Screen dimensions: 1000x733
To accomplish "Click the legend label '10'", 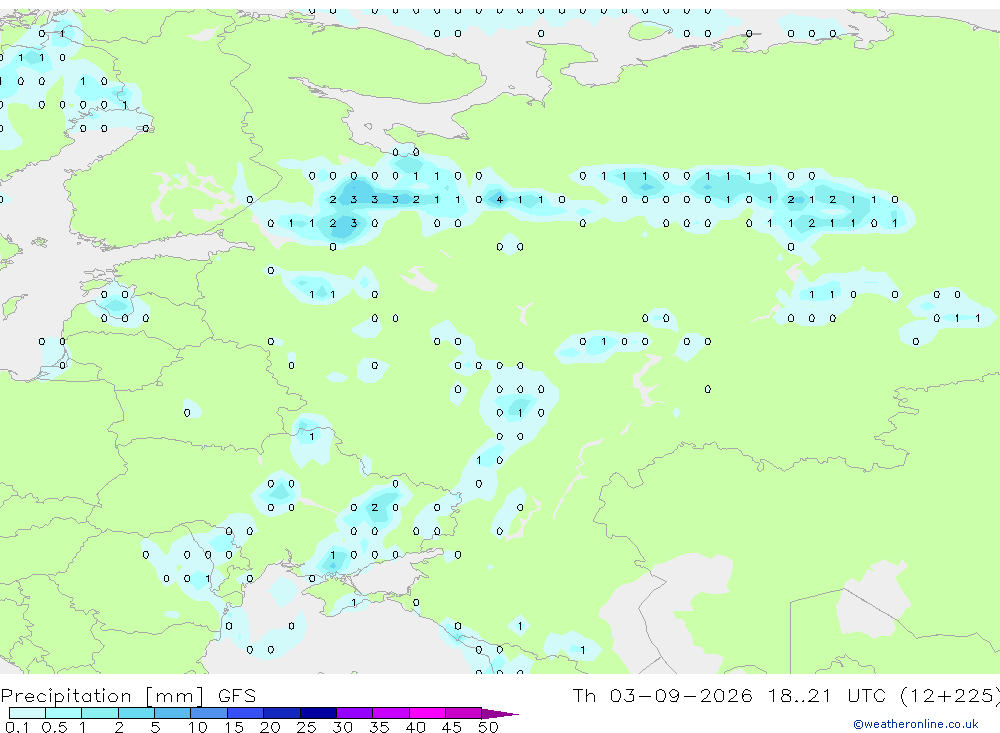I will (x=197, y=727).
